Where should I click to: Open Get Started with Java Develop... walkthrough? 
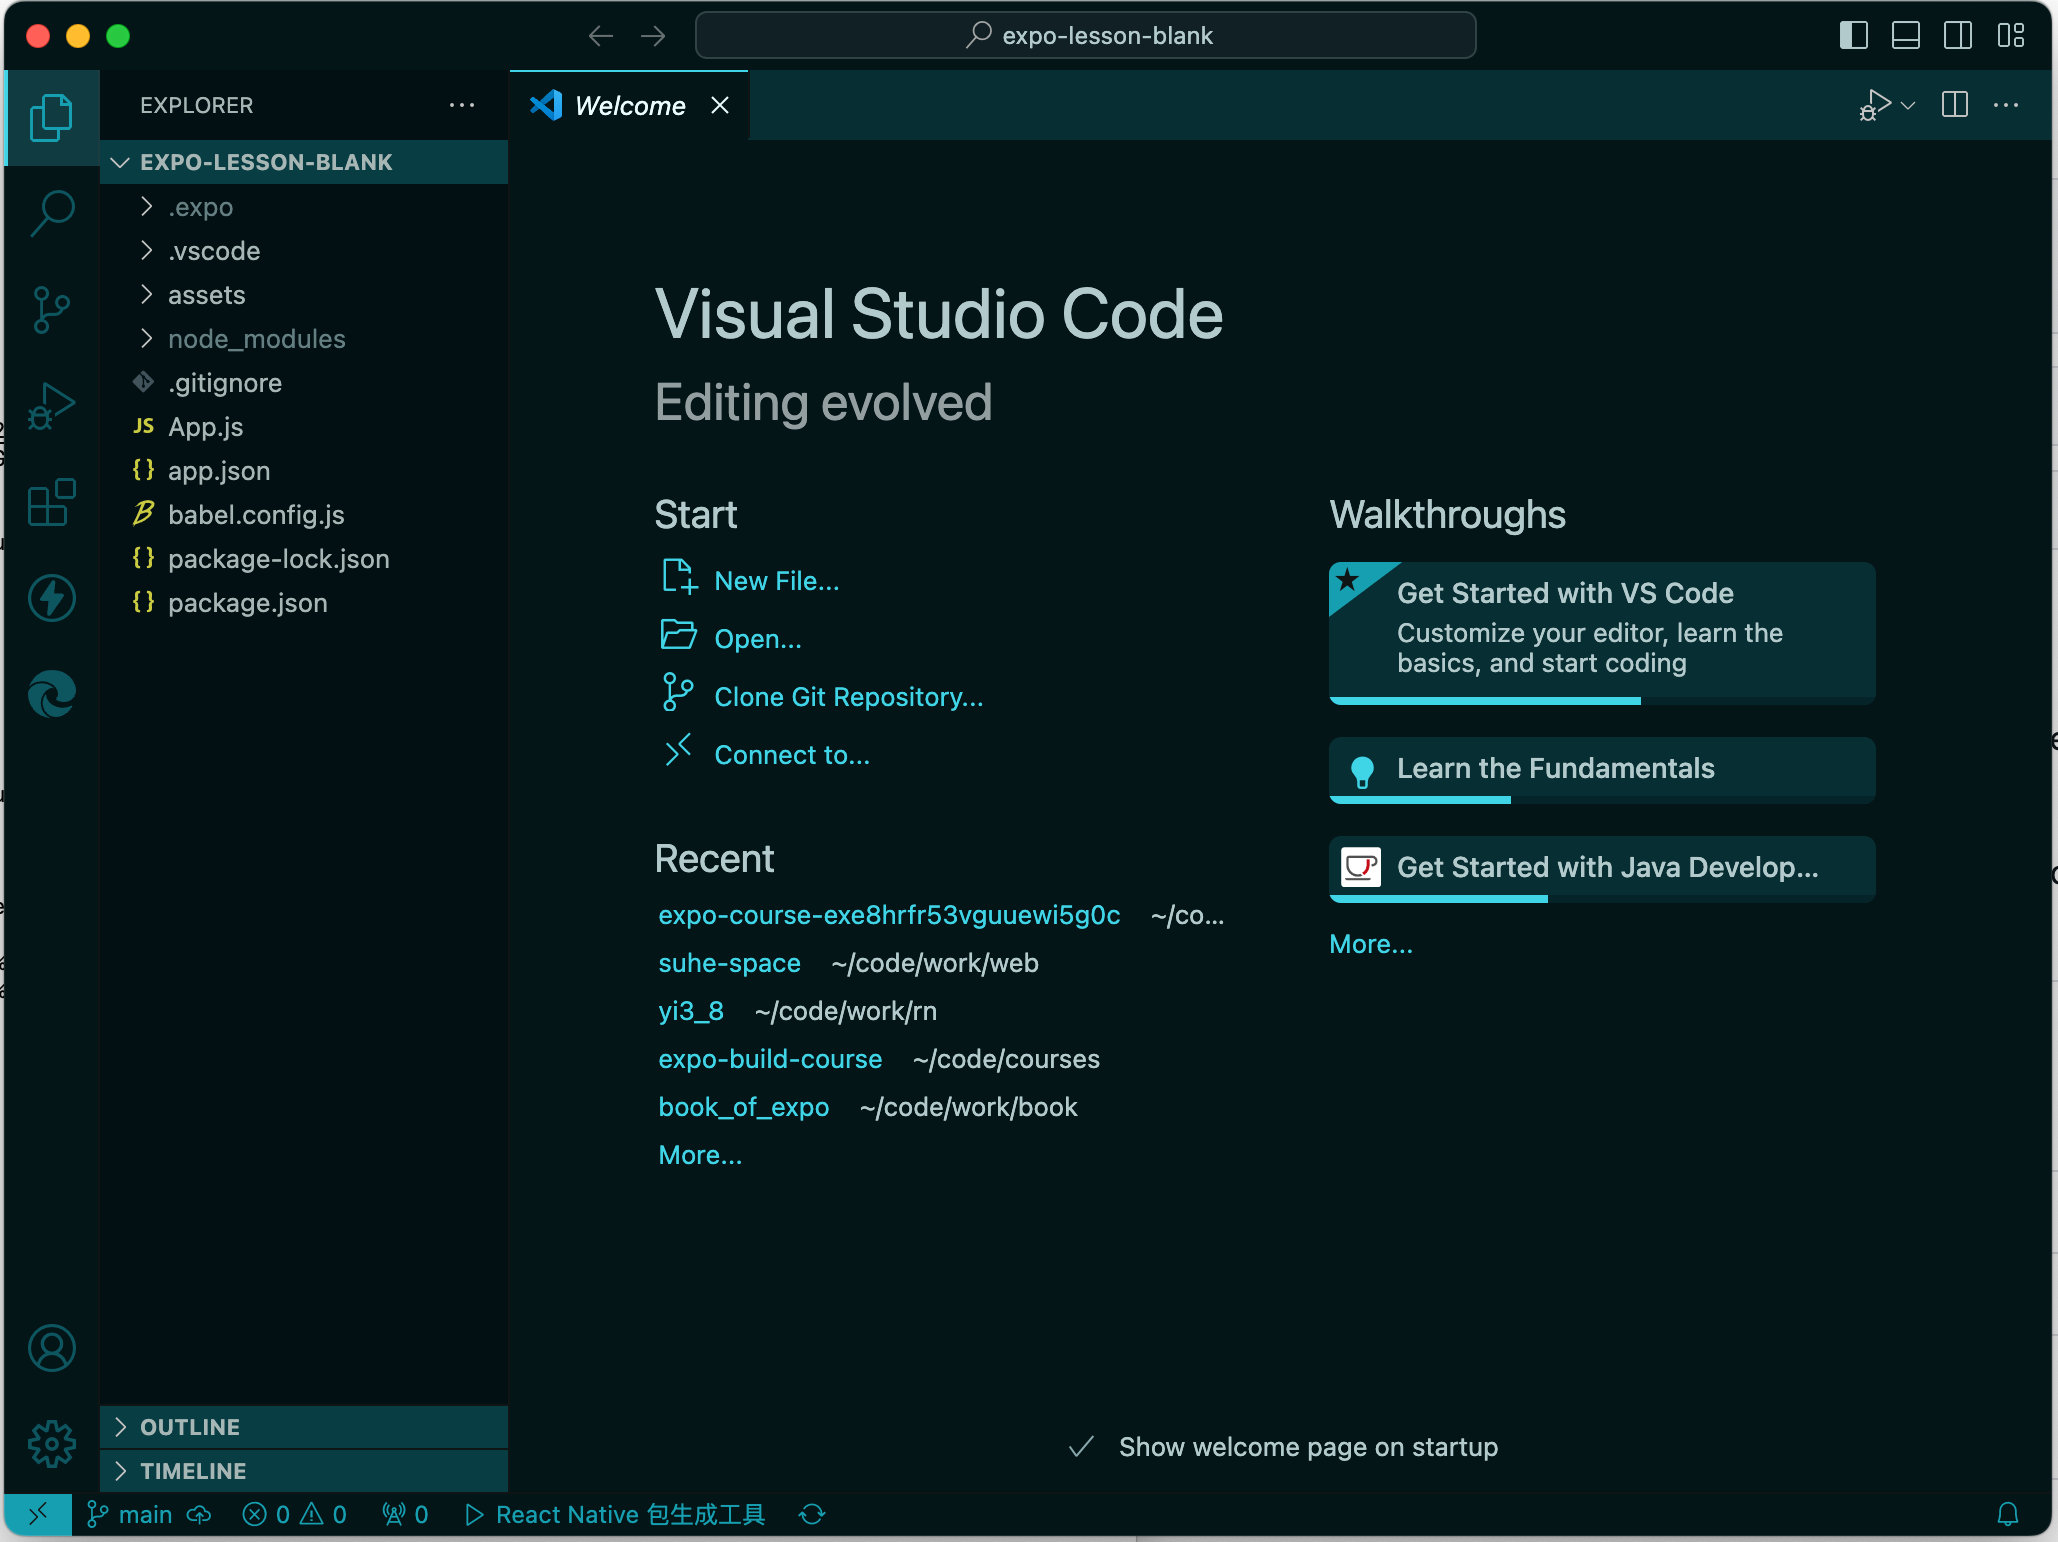1602,869
